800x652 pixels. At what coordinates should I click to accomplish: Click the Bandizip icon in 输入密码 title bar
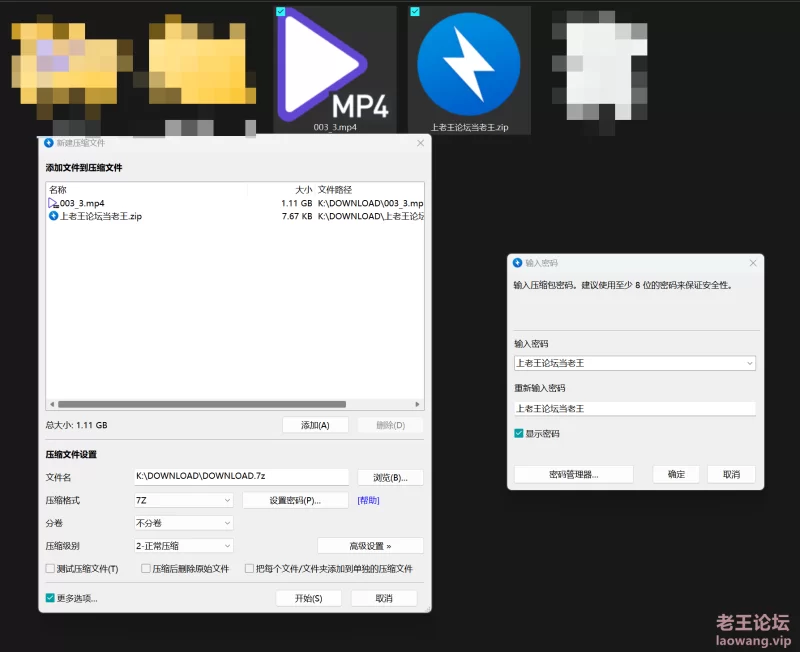517,263
